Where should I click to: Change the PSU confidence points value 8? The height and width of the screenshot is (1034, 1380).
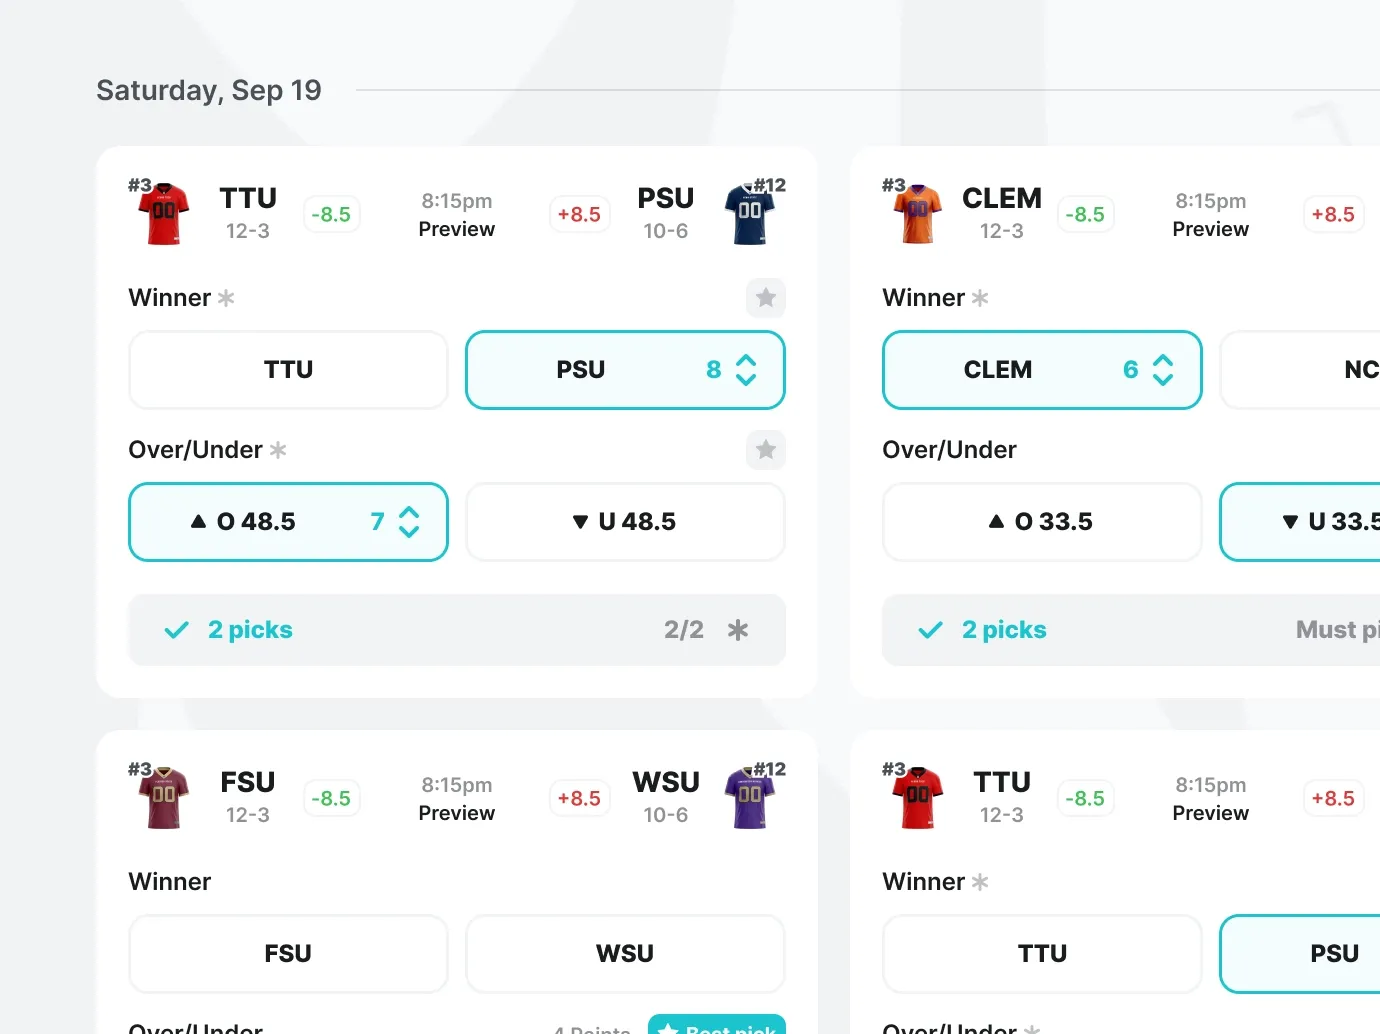click(746, 370)
